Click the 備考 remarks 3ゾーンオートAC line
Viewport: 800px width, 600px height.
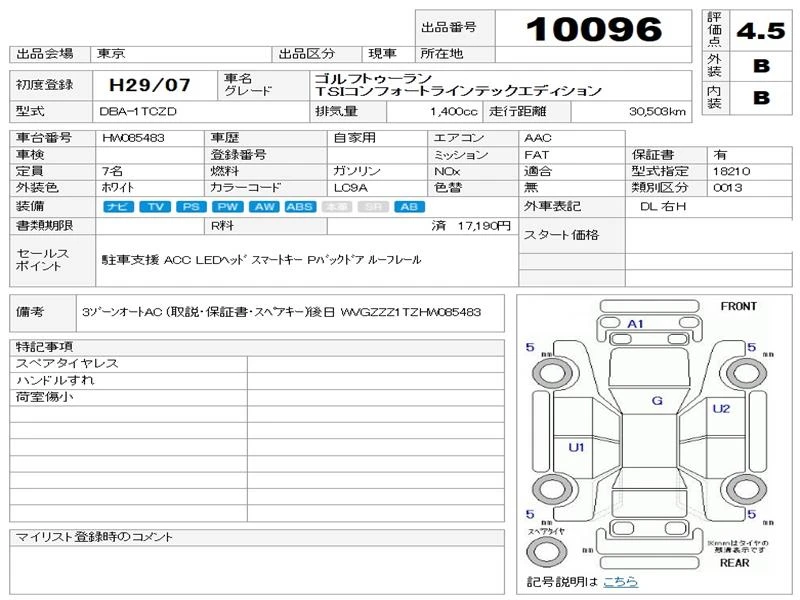click(281, 312)
